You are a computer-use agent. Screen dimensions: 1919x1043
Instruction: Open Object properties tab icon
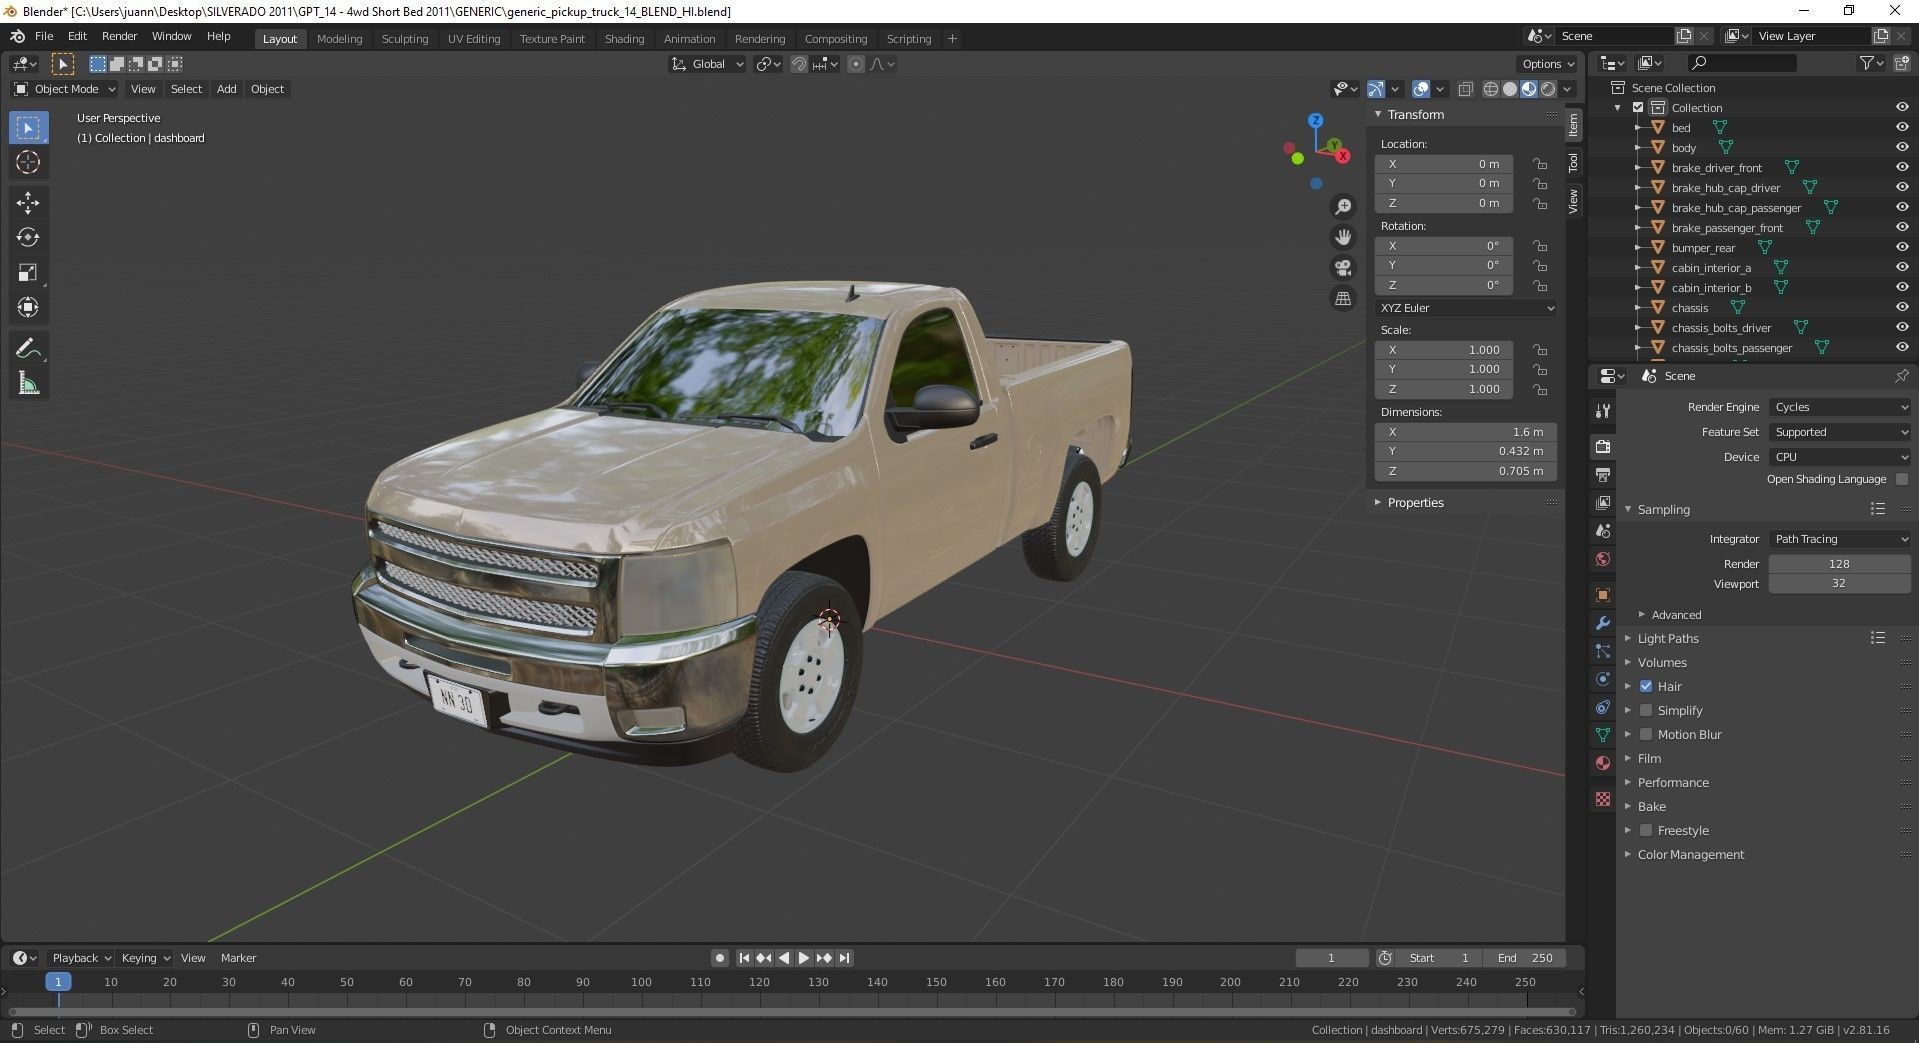coord(1603,595)
